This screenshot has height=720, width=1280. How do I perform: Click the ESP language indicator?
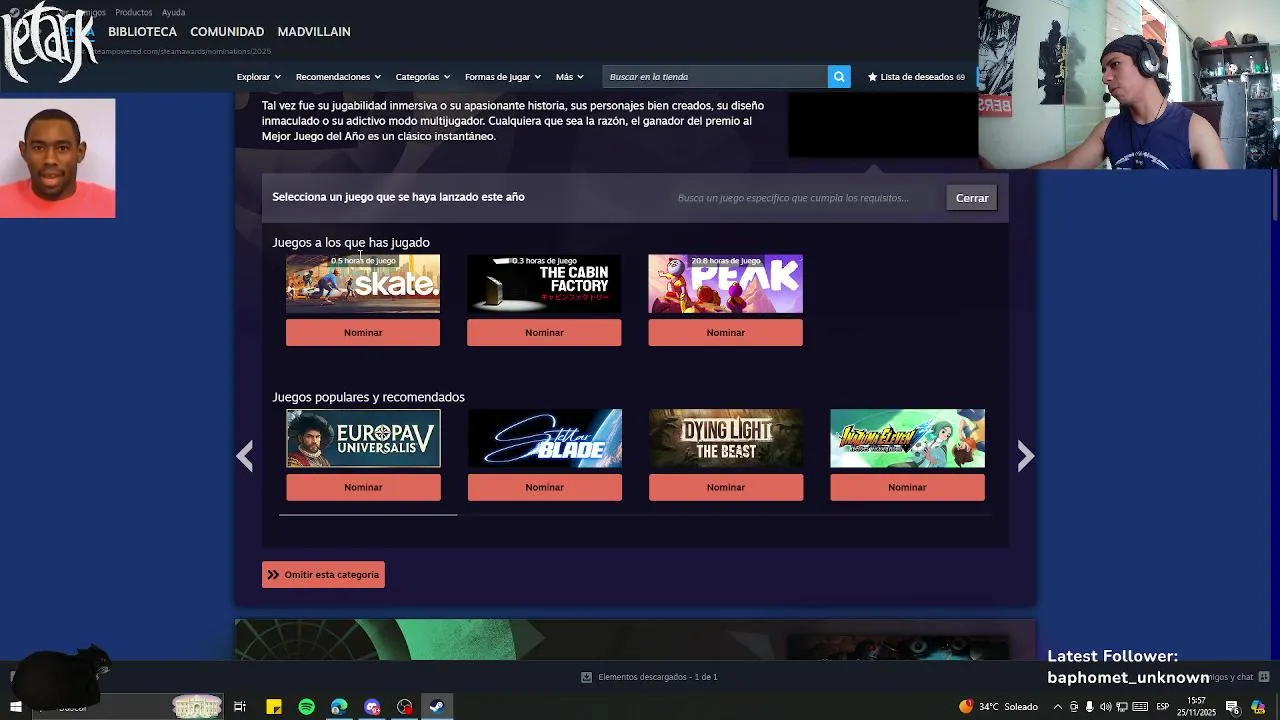1163,707
